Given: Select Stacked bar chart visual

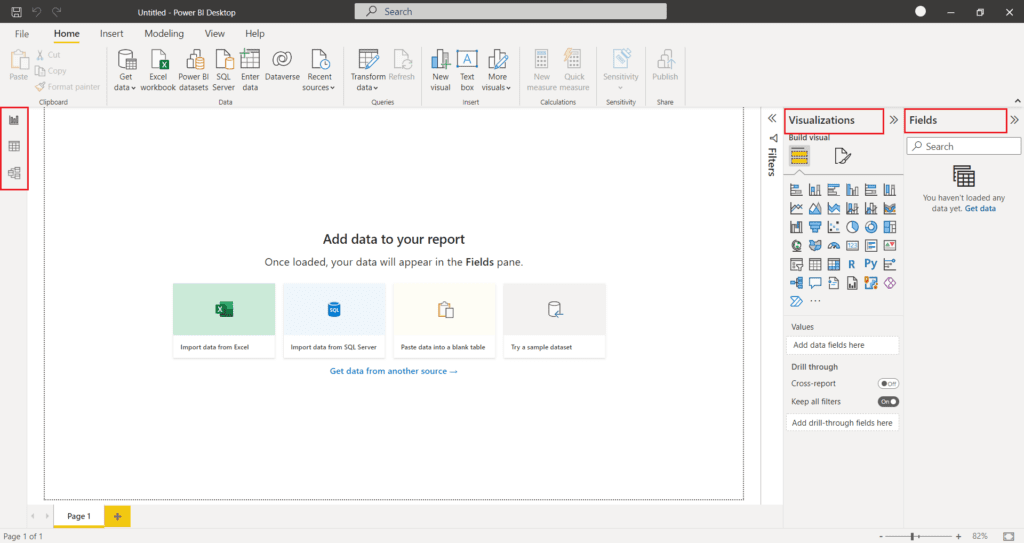Looking at the screenshot, I should tap(796, 189).
